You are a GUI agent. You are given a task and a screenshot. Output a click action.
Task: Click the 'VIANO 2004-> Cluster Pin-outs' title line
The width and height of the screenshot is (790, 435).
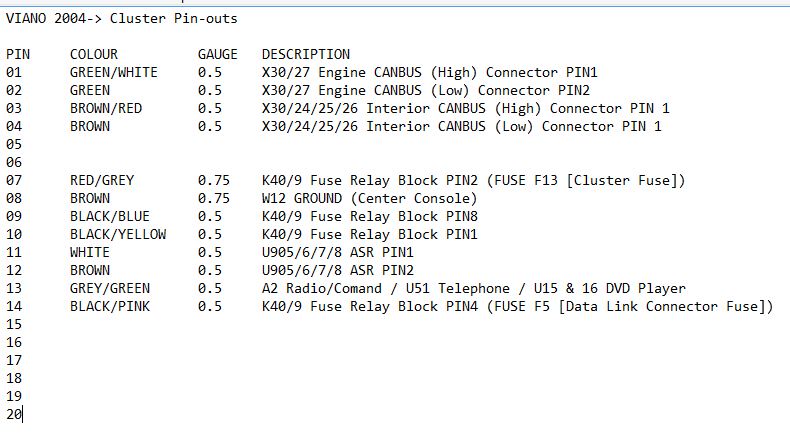tap(121, 18)
